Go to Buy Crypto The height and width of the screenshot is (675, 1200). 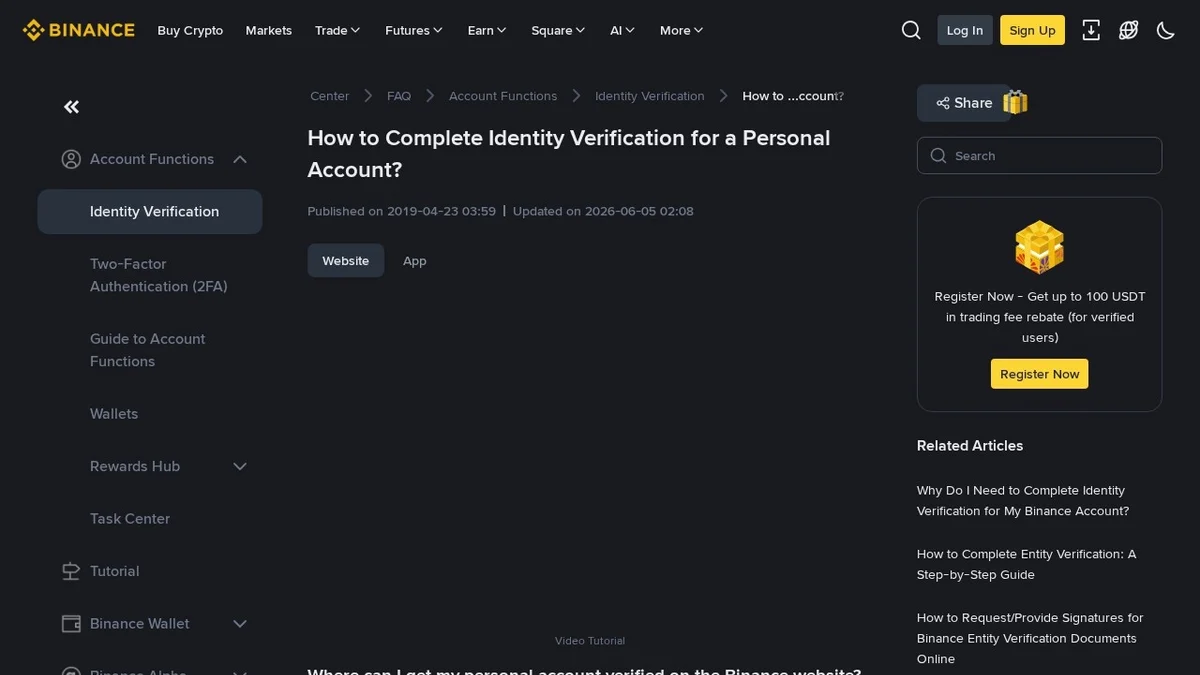pos(190,30)
